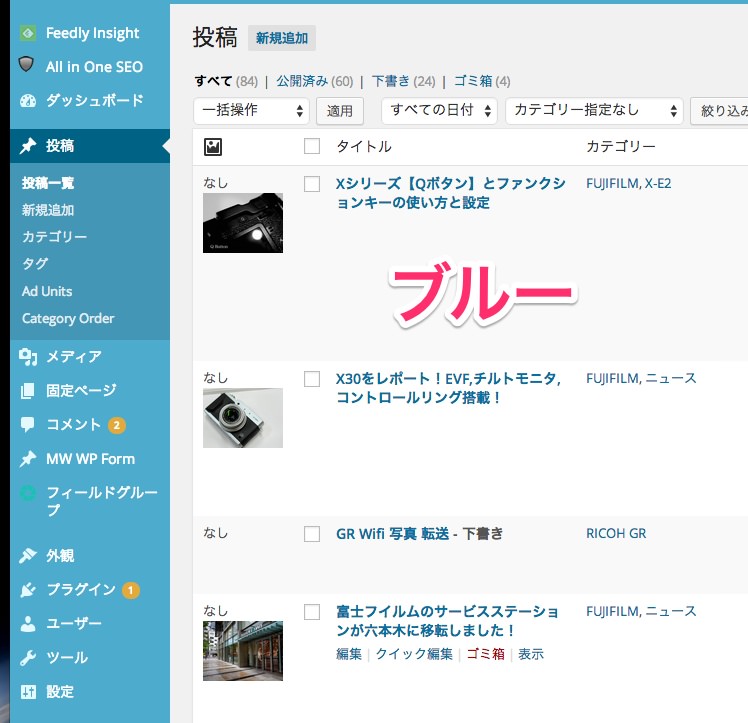This screenshot has width=748, height=723.
Task: Click the paintbrush icon beside 外観
Action: [28, 556]
